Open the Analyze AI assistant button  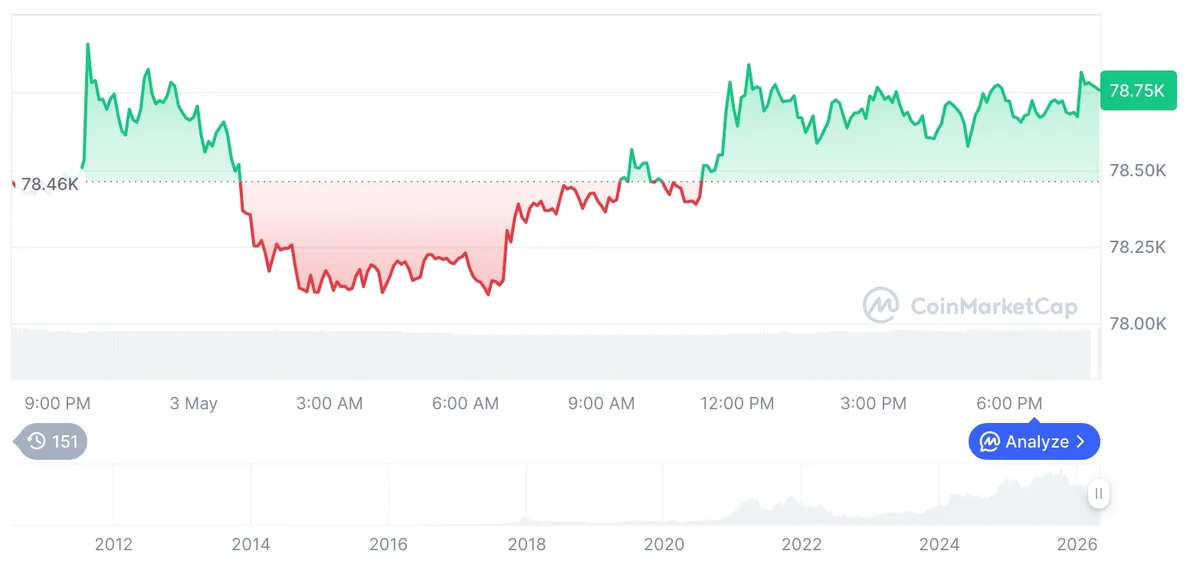pos(1034,441)
